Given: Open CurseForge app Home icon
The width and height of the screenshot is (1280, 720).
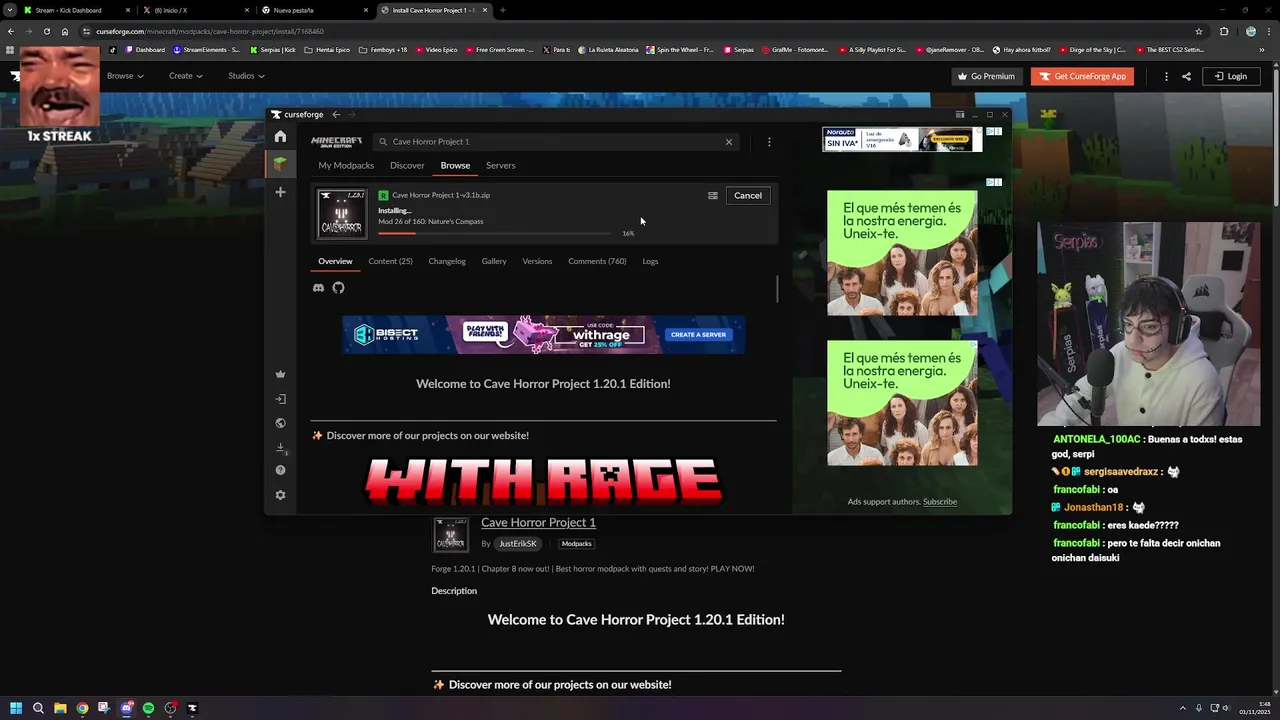Looking at the screenshot, I should click(280, 137).
